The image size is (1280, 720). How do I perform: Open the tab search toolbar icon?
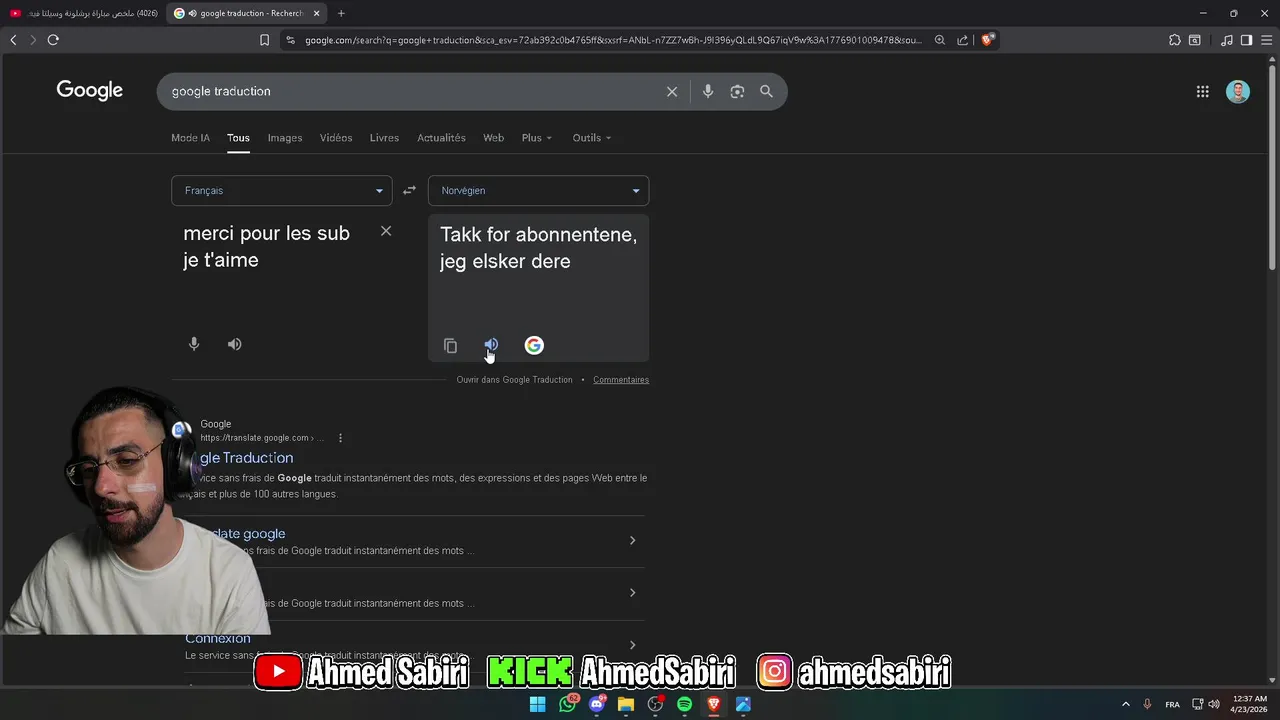point(1195,40)
